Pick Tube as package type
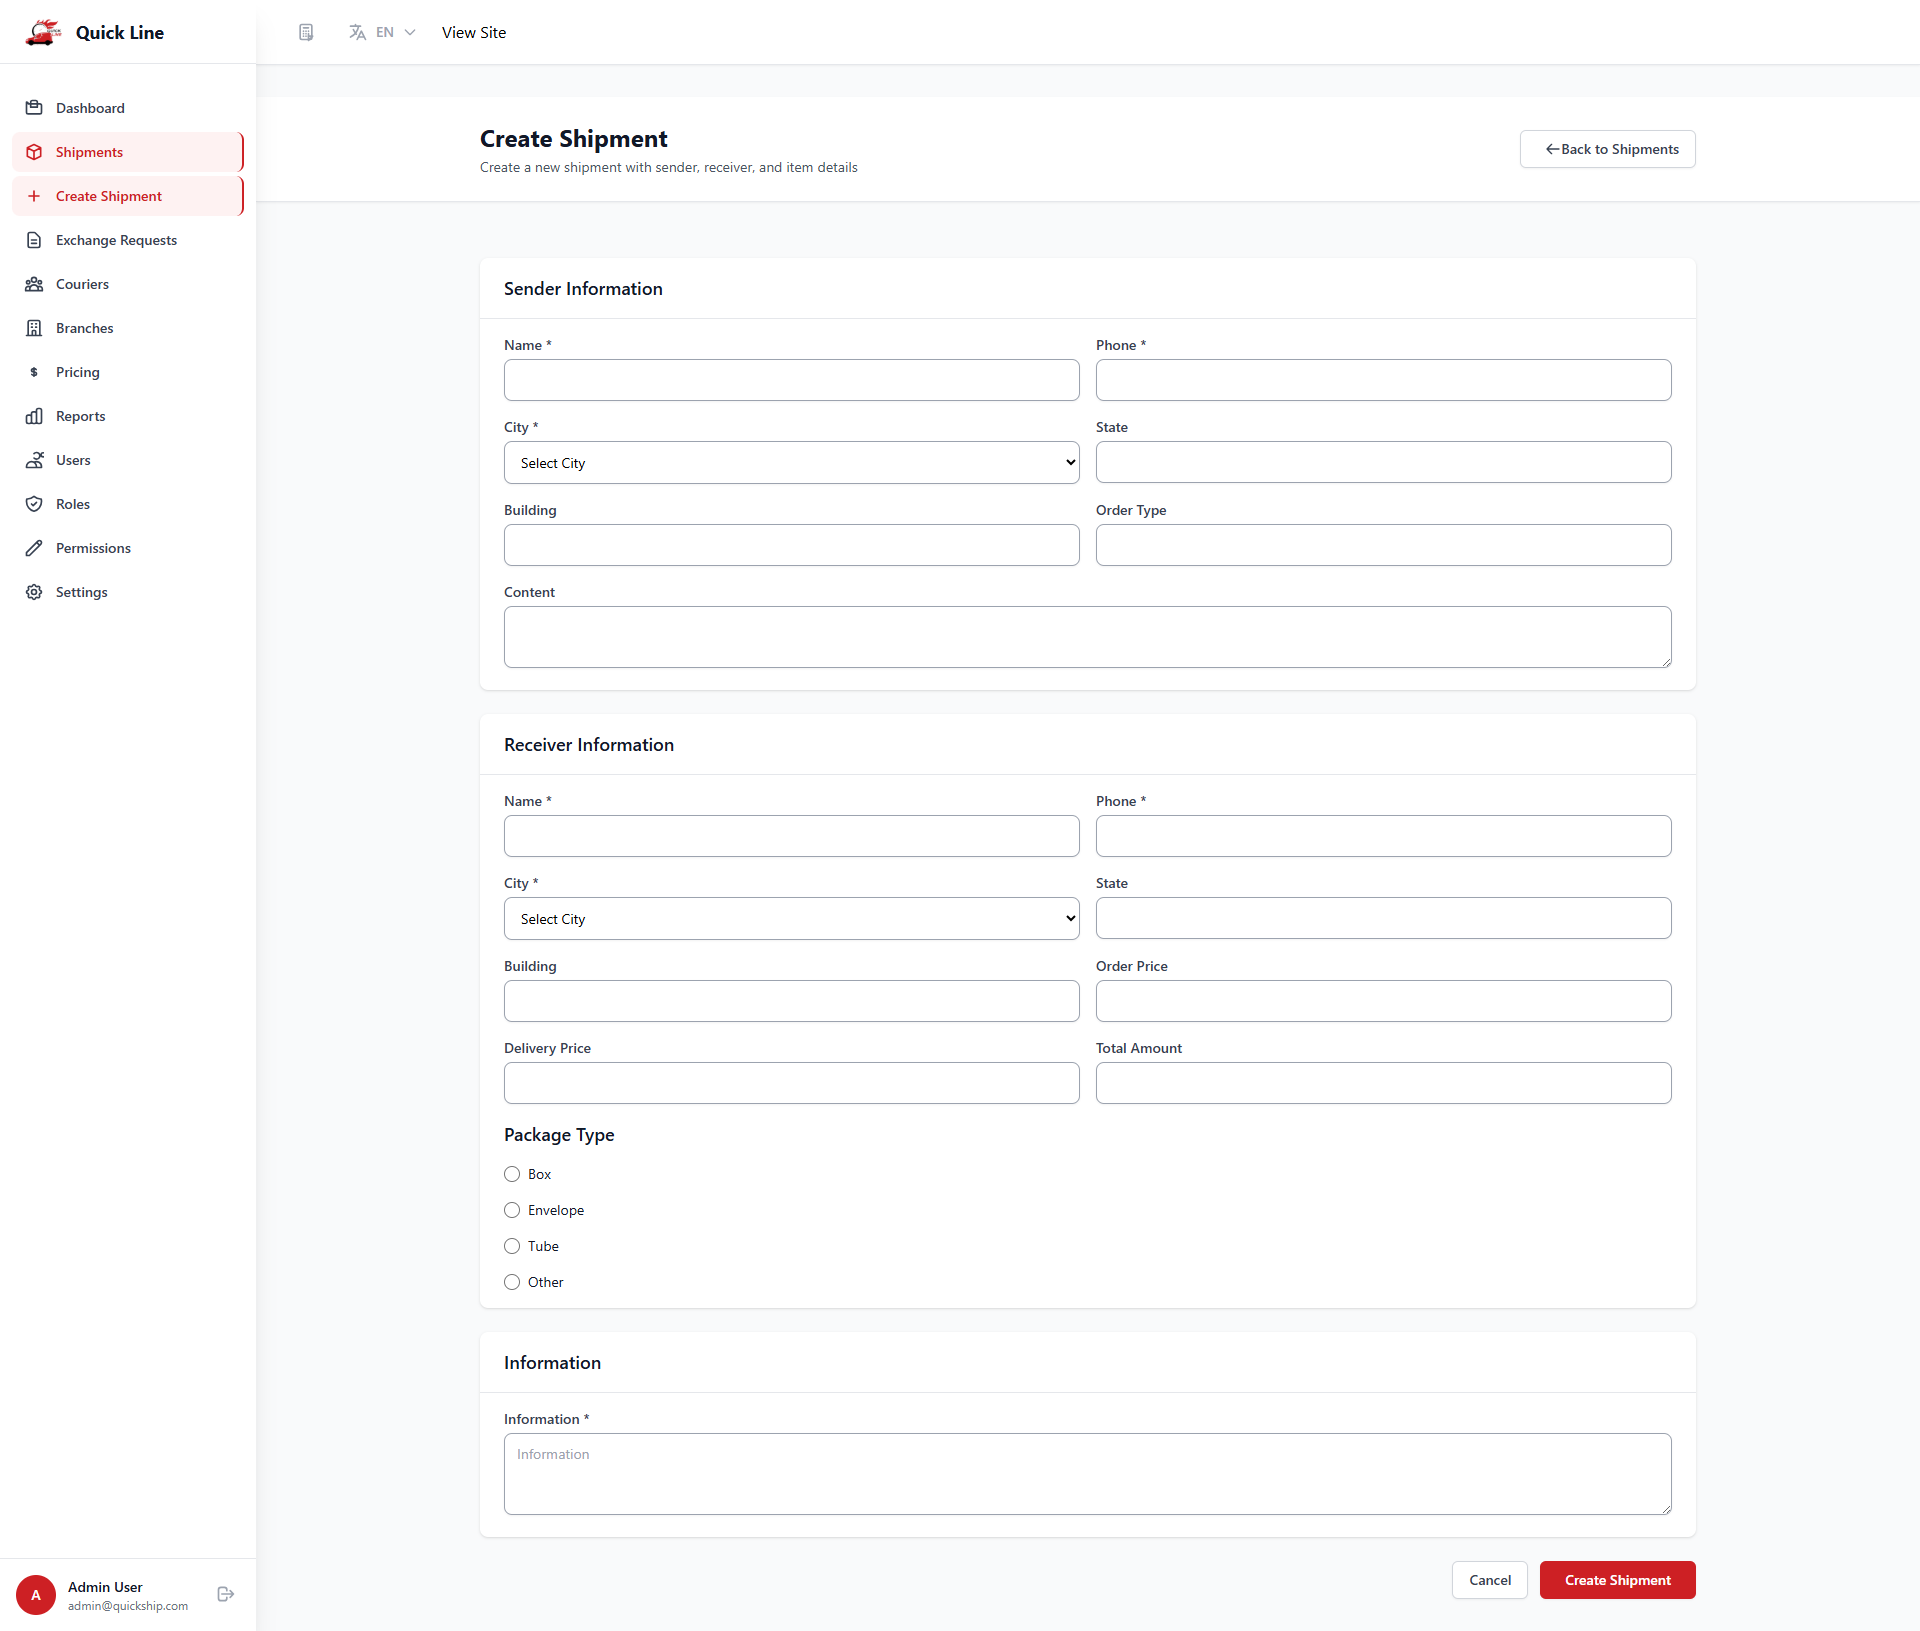Image resolution: width=1920 pixels, height=1631 pixels. click(512, 1246)
